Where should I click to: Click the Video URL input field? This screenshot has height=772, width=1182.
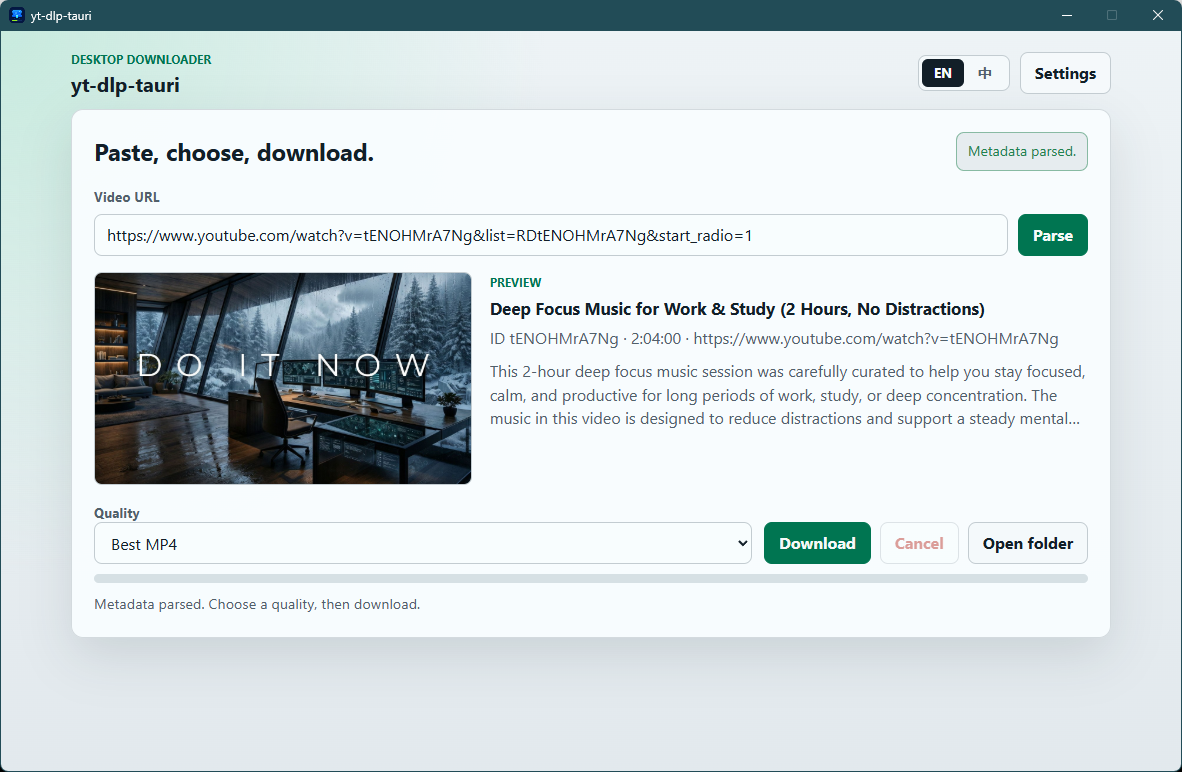tap(550, 235)
